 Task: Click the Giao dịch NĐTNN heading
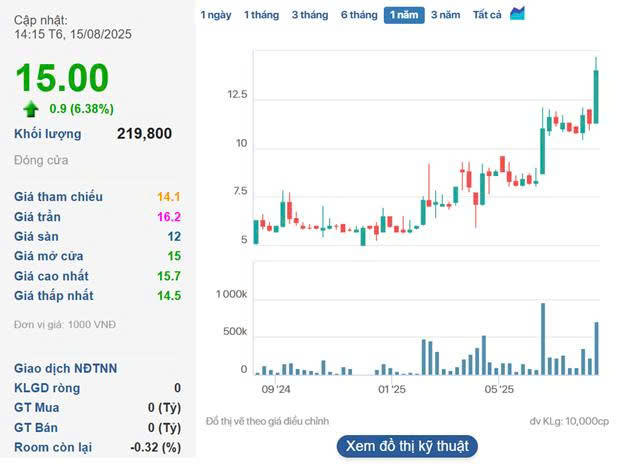pyautogui.click(x=65, y=368)
